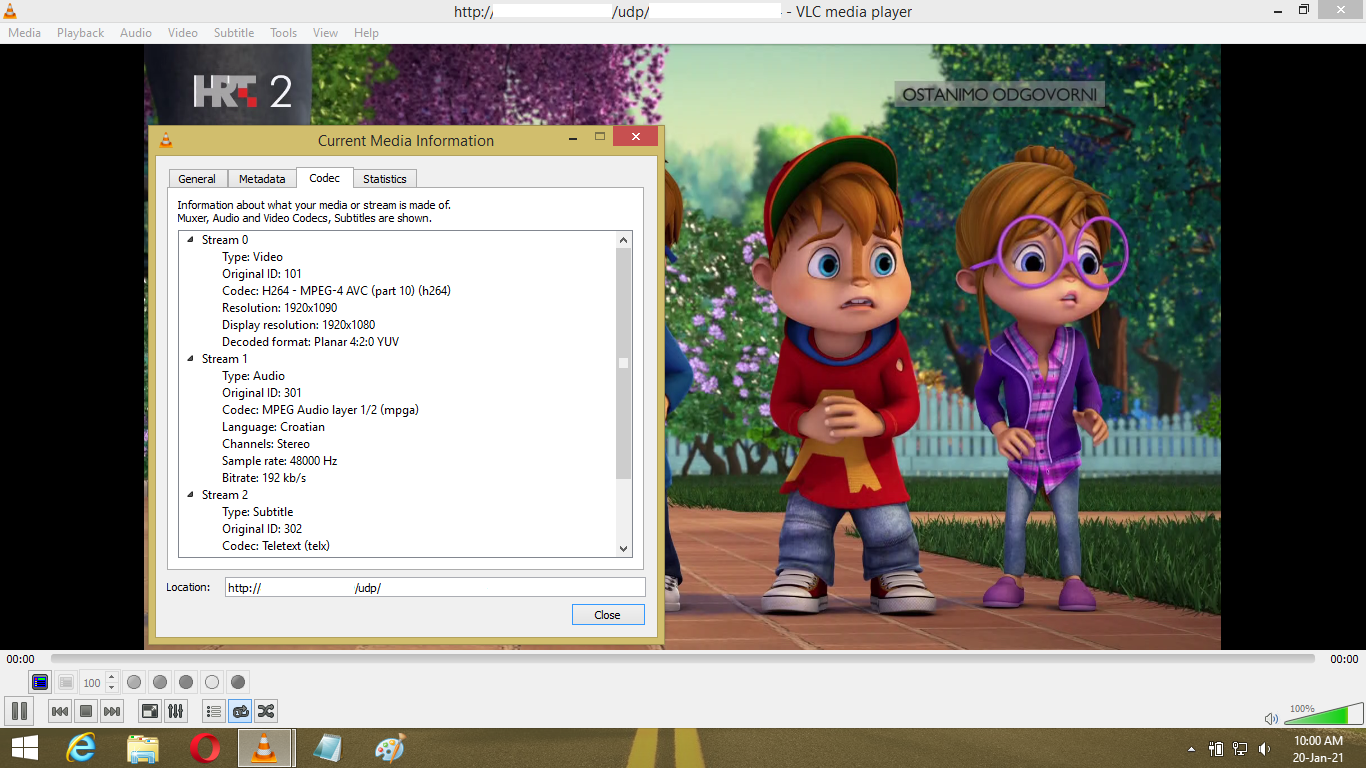This screenshot has width=1366, height=768.
Task: Go to previous media in playlist
Action: point(60,711)
